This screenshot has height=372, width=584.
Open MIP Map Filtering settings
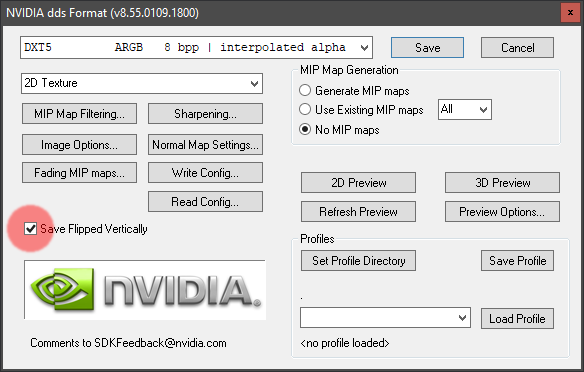(x=79, y=114)
